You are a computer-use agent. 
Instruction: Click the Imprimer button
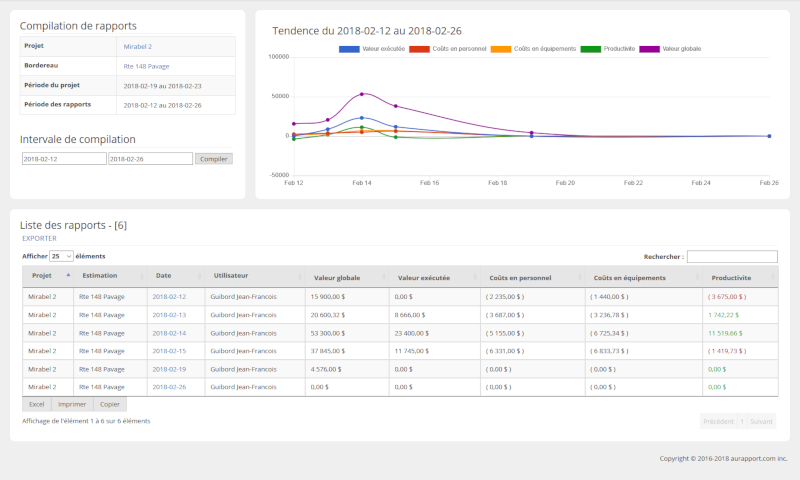tap(72, 404)
